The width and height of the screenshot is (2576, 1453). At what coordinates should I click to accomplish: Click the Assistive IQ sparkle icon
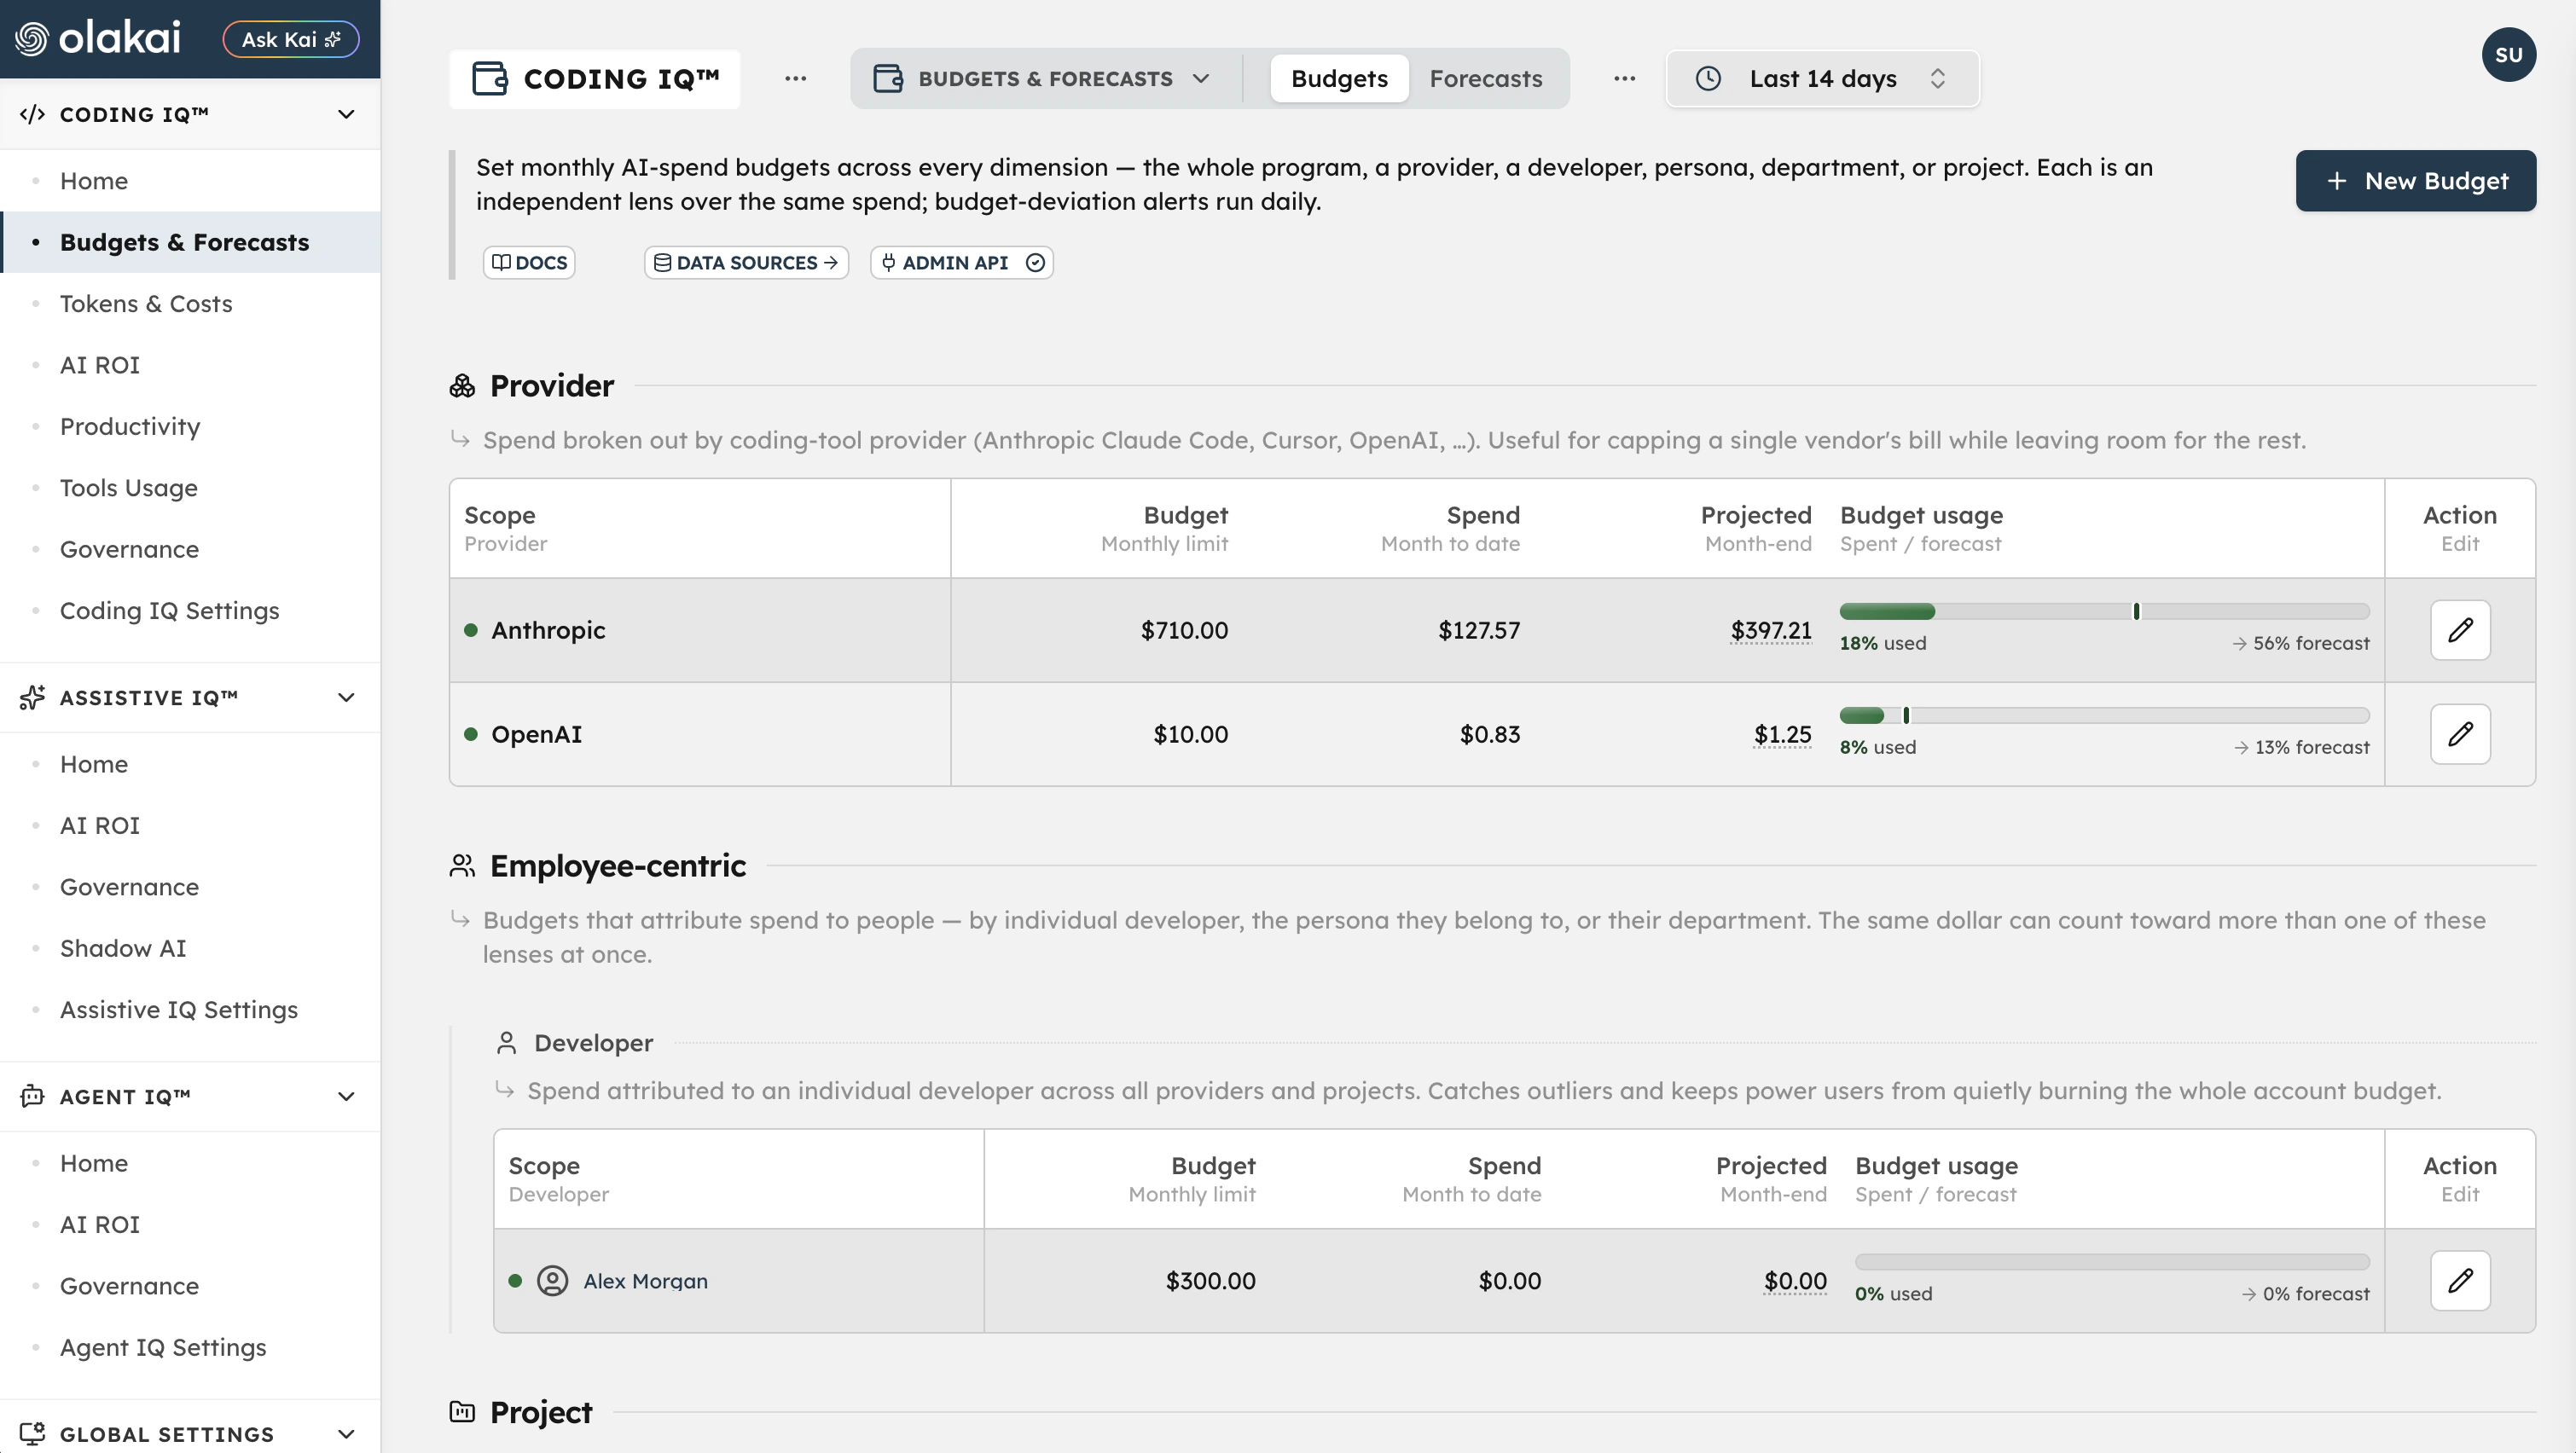[32, 697]
